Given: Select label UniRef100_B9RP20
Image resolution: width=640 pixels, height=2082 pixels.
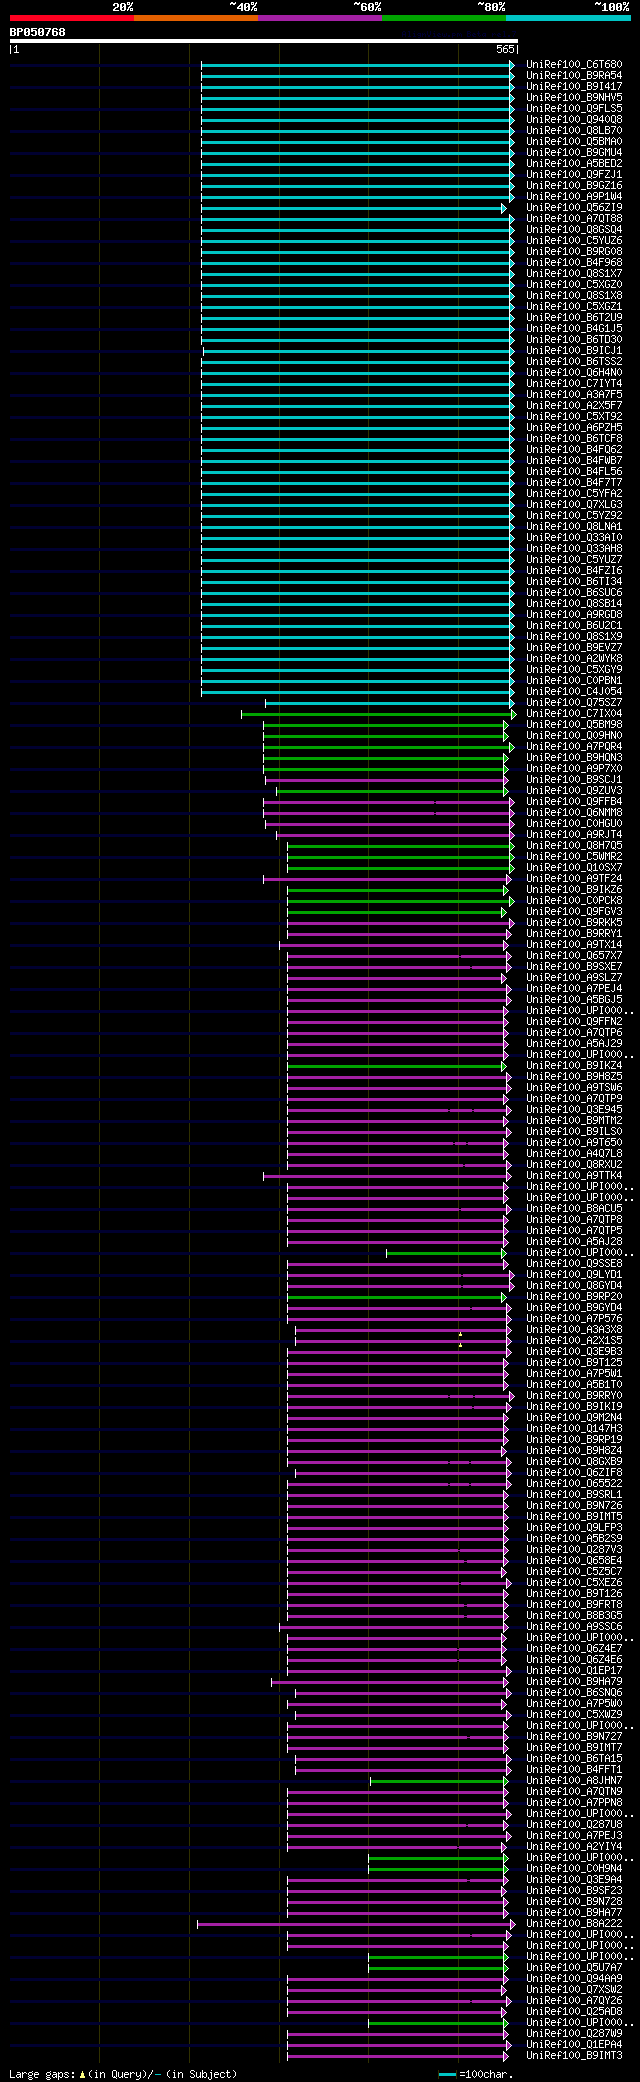Looking at the screenshot, I should [x=574, y=1297].
